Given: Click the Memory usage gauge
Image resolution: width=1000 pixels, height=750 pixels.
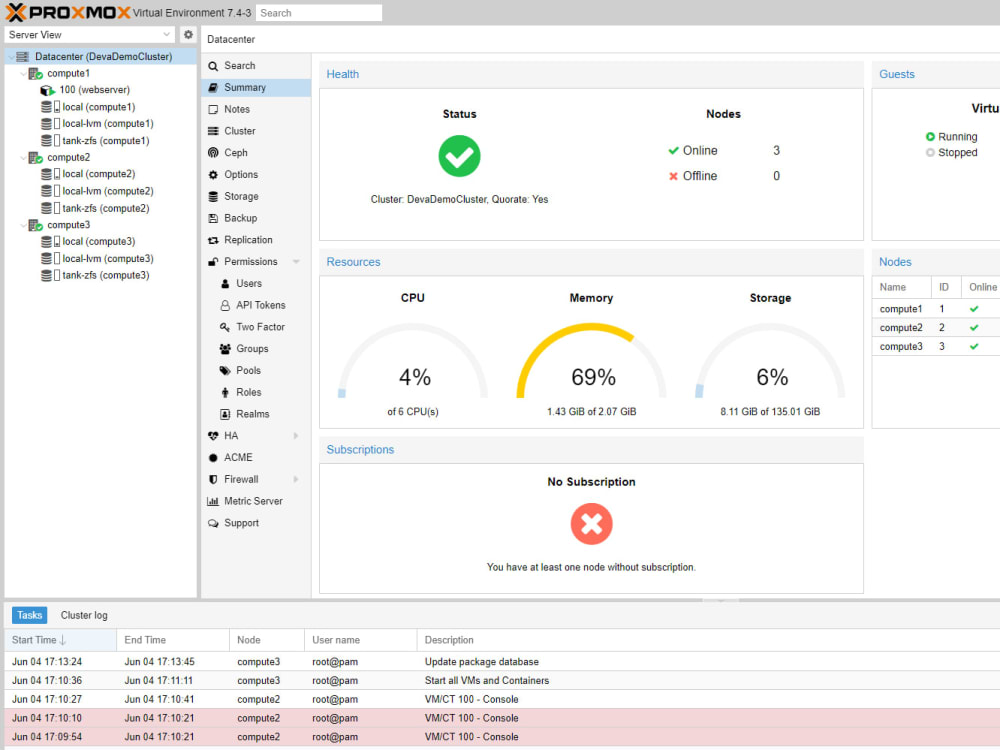Looking at the screenshot, I should (592, 361).
